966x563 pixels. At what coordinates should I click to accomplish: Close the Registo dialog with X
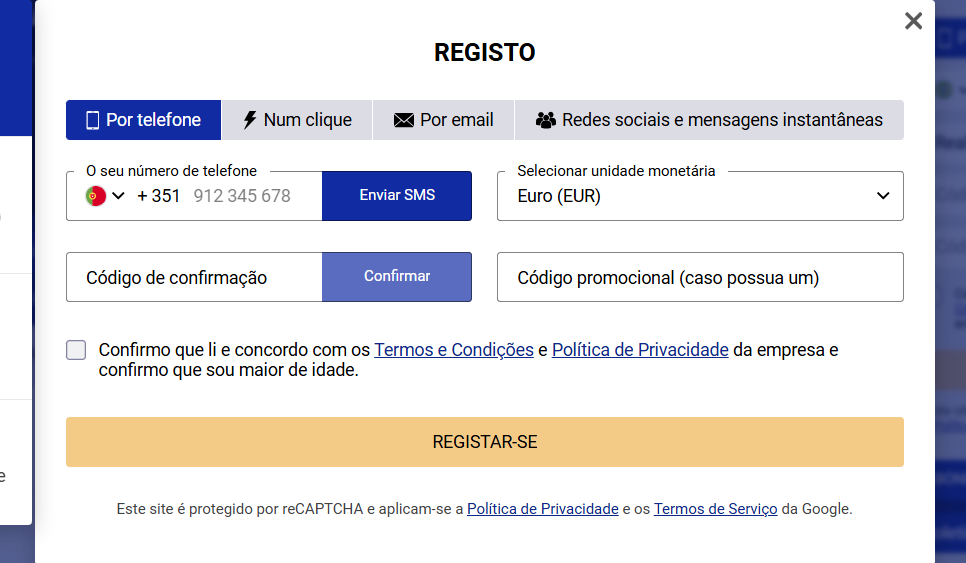coord(913,21)
